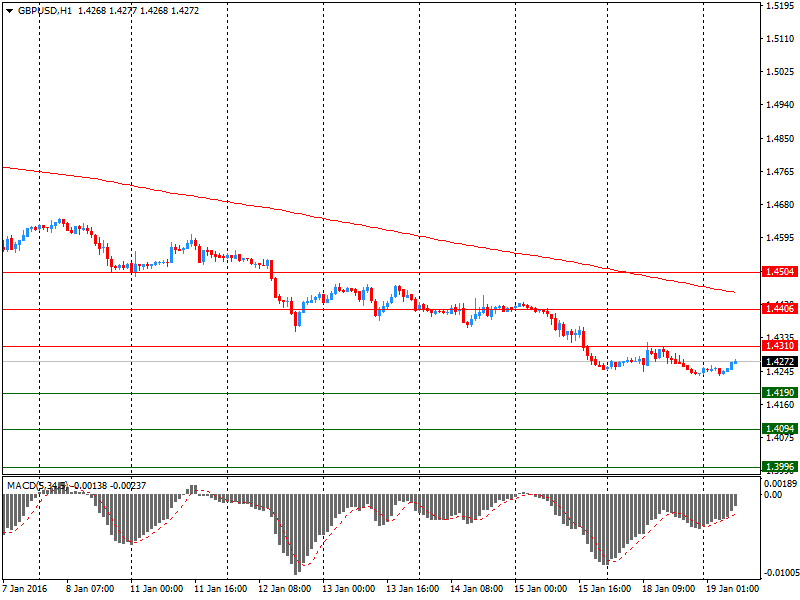Select the 15 Jan 16:00 time axis label
This screenshot has height=600, width=800.
[605, 589]
